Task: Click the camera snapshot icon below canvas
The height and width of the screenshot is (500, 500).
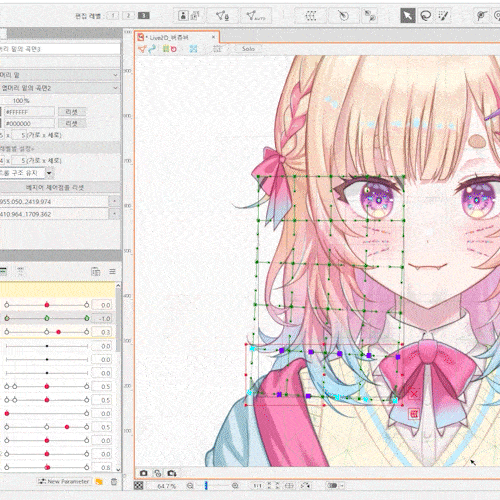Action: (144, 473)
